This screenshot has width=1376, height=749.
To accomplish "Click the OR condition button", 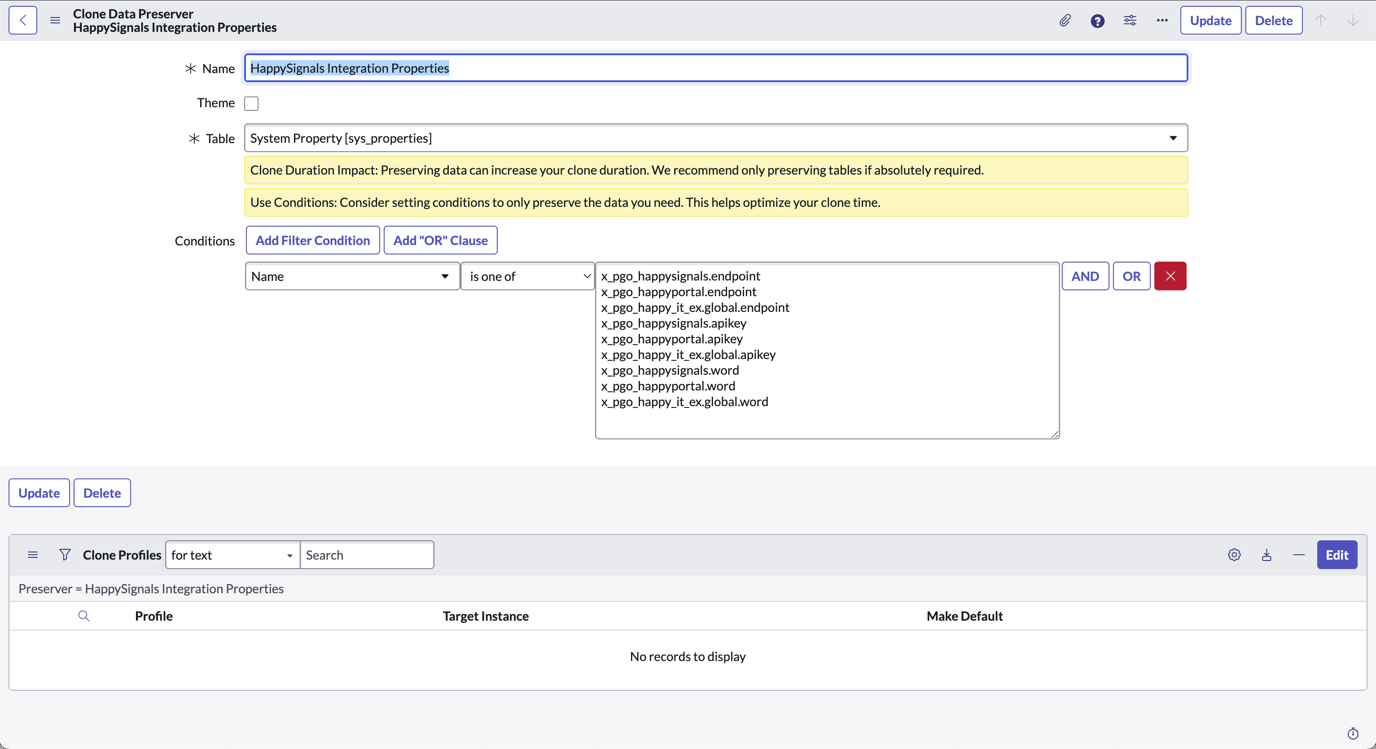I will click(1131, 276).
